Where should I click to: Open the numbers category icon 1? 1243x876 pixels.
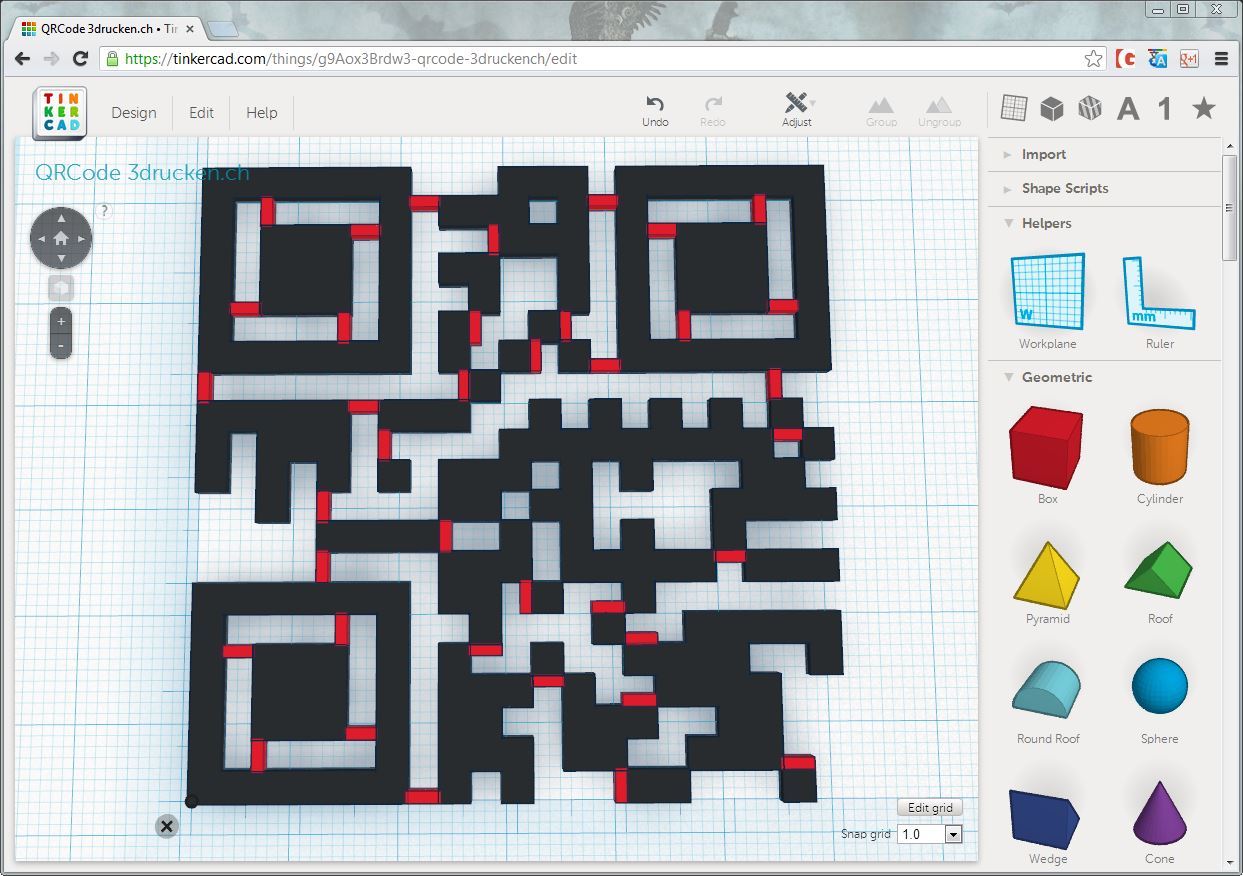click(1165, 108)
